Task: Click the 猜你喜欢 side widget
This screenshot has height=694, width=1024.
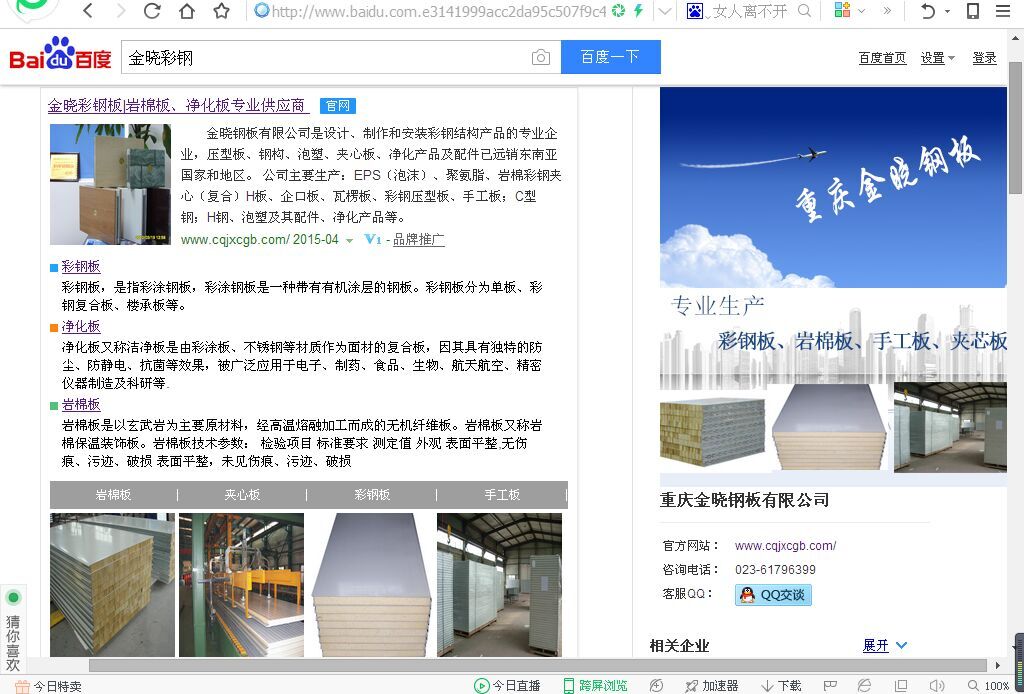Action: (13, 630)
